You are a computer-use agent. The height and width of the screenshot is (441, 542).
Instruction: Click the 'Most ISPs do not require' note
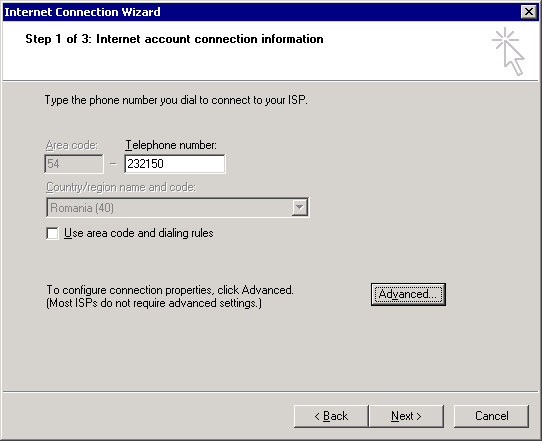coord(154,303)
